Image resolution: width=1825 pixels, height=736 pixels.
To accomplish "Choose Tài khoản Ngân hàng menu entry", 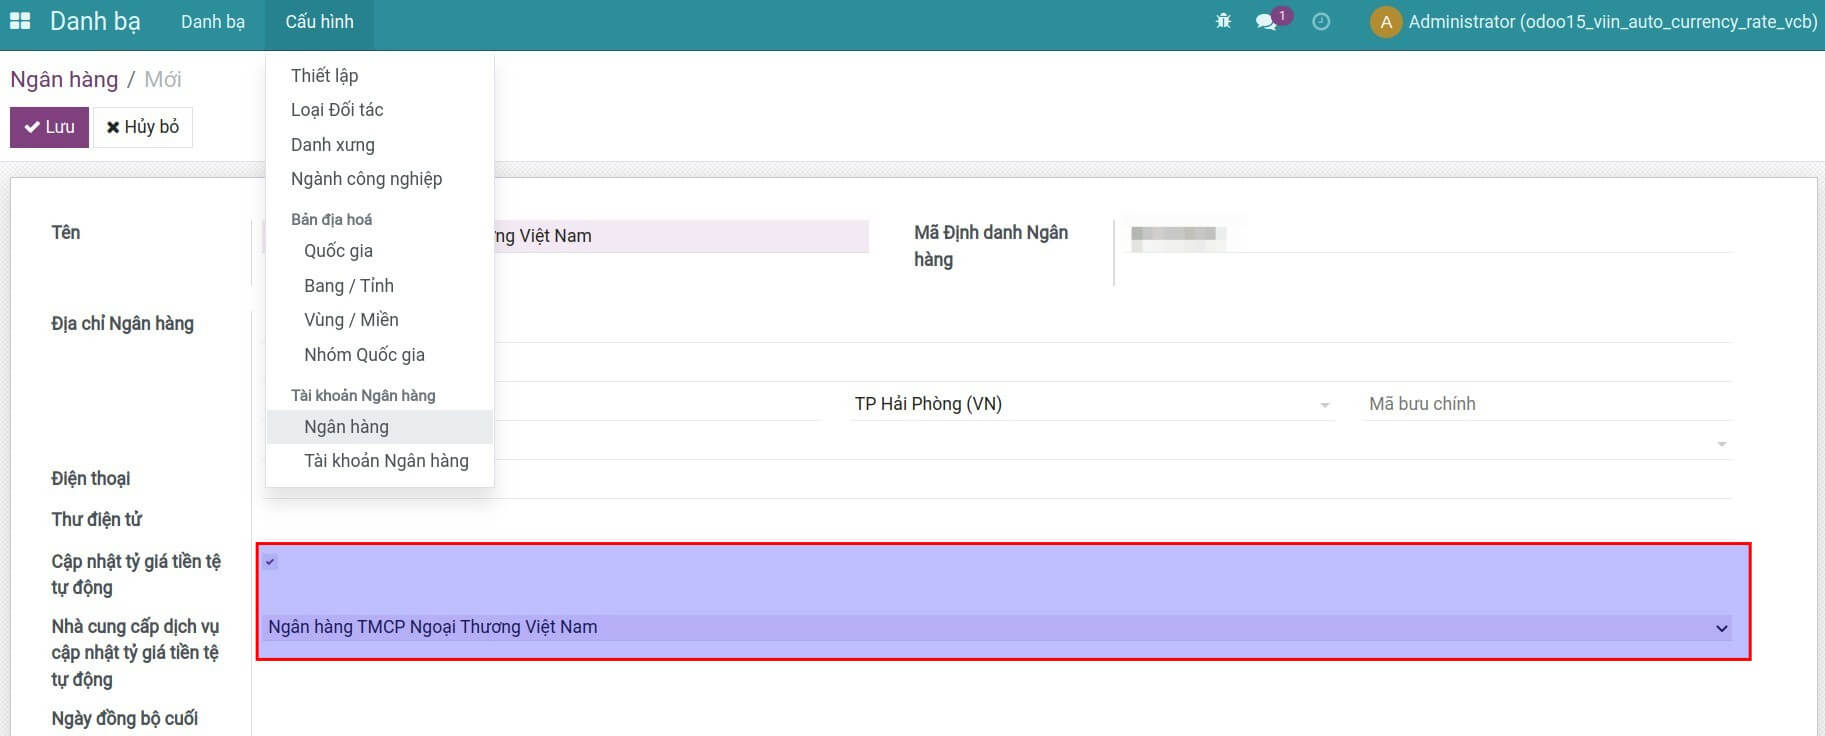I will (386, 461).
